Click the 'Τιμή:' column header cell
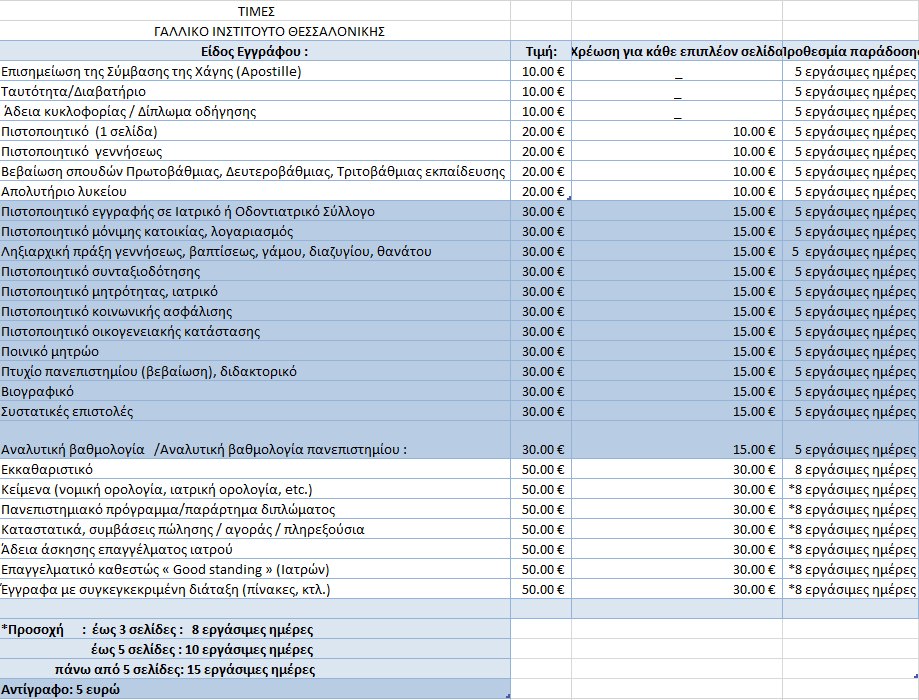Viewport: 919px width, 700px height. [x=540, y=51]
